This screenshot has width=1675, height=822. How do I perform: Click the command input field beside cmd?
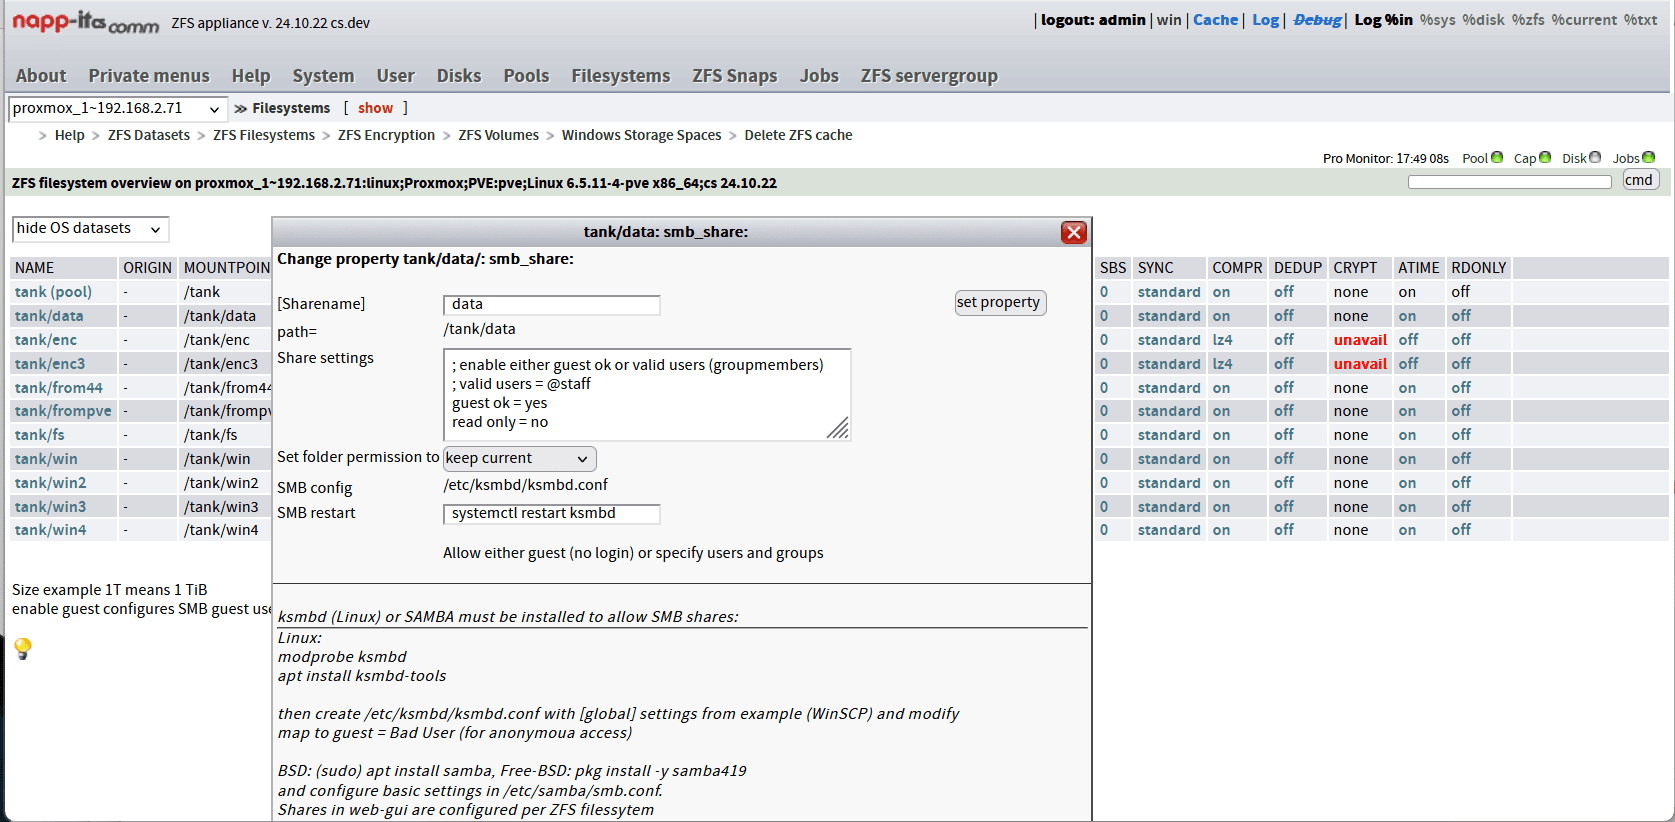tap(1509, 182)
